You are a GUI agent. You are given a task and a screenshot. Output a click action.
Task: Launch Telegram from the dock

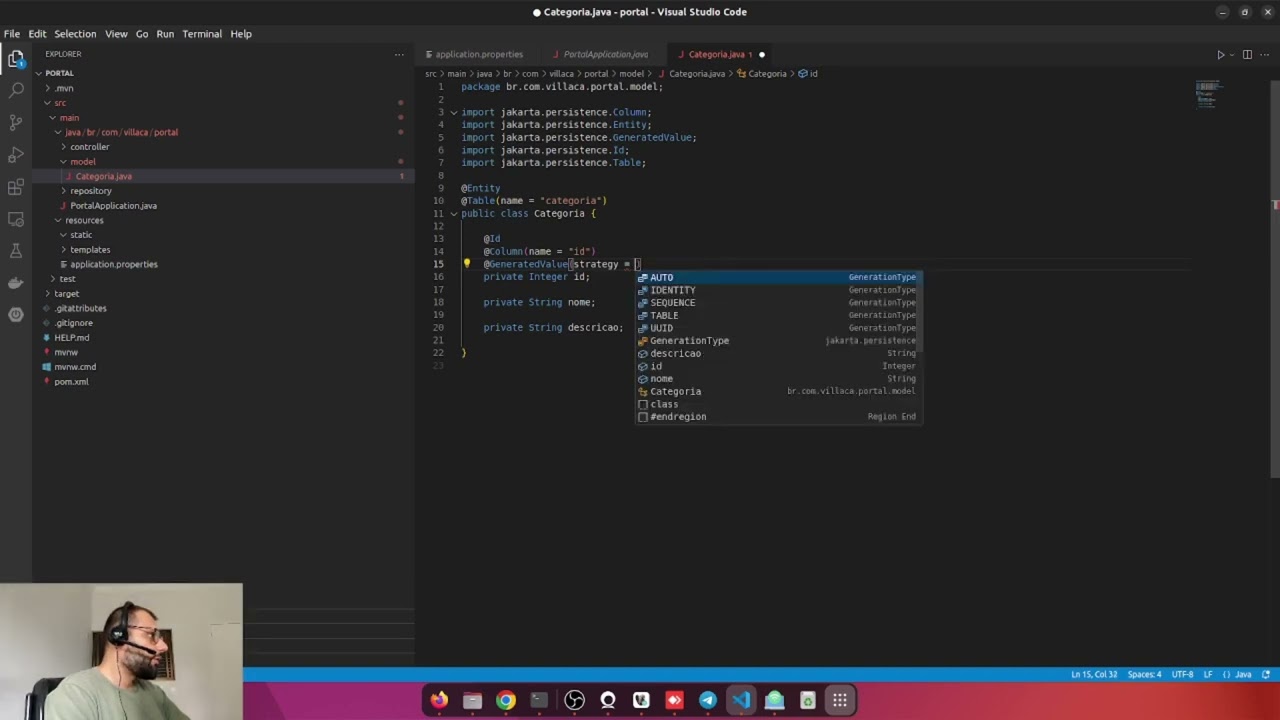(707, 700)
